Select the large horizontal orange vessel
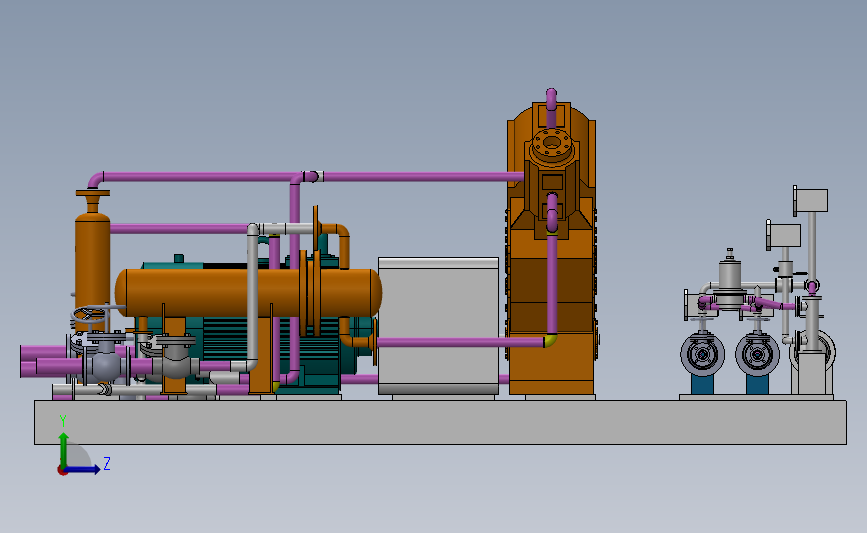 point(248,292)
